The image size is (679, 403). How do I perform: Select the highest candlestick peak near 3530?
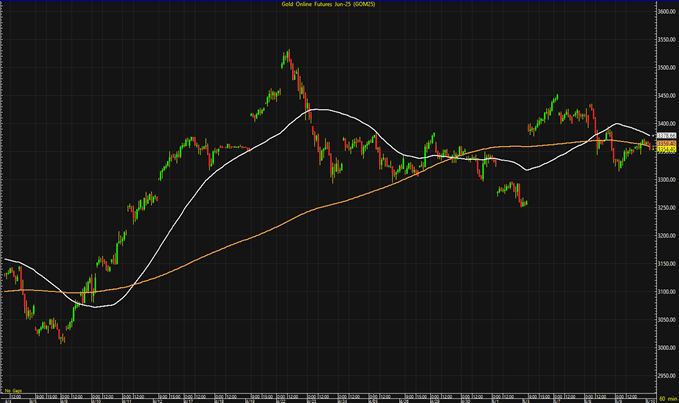click(286, 52)
